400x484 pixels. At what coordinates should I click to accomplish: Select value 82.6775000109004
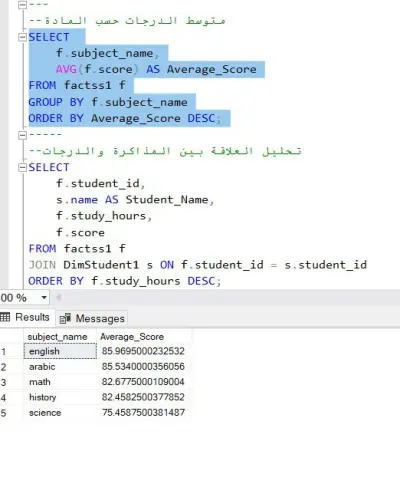tap(144, 382)
